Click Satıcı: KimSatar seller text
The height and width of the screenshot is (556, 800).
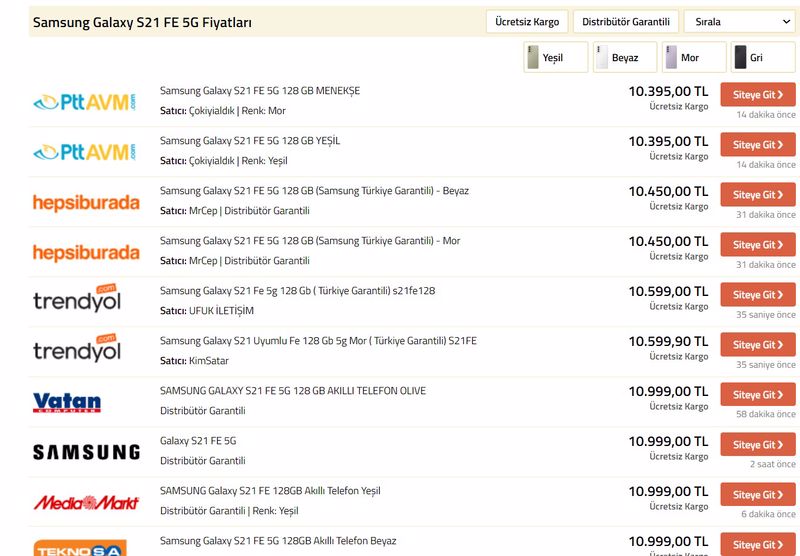pos(194,361)
